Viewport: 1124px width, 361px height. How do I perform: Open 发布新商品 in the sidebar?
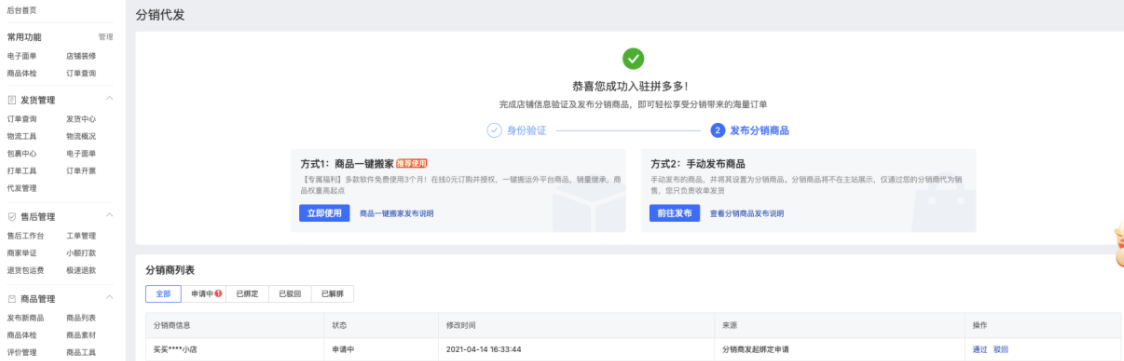tap(25, 318)
